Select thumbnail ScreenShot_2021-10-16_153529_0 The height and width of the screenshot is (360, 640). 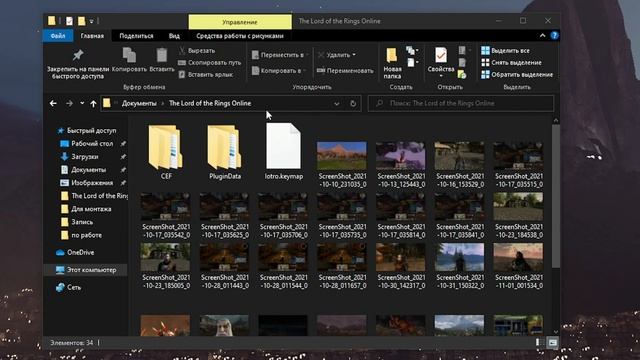pyautogui.click(x=460, y=164)
